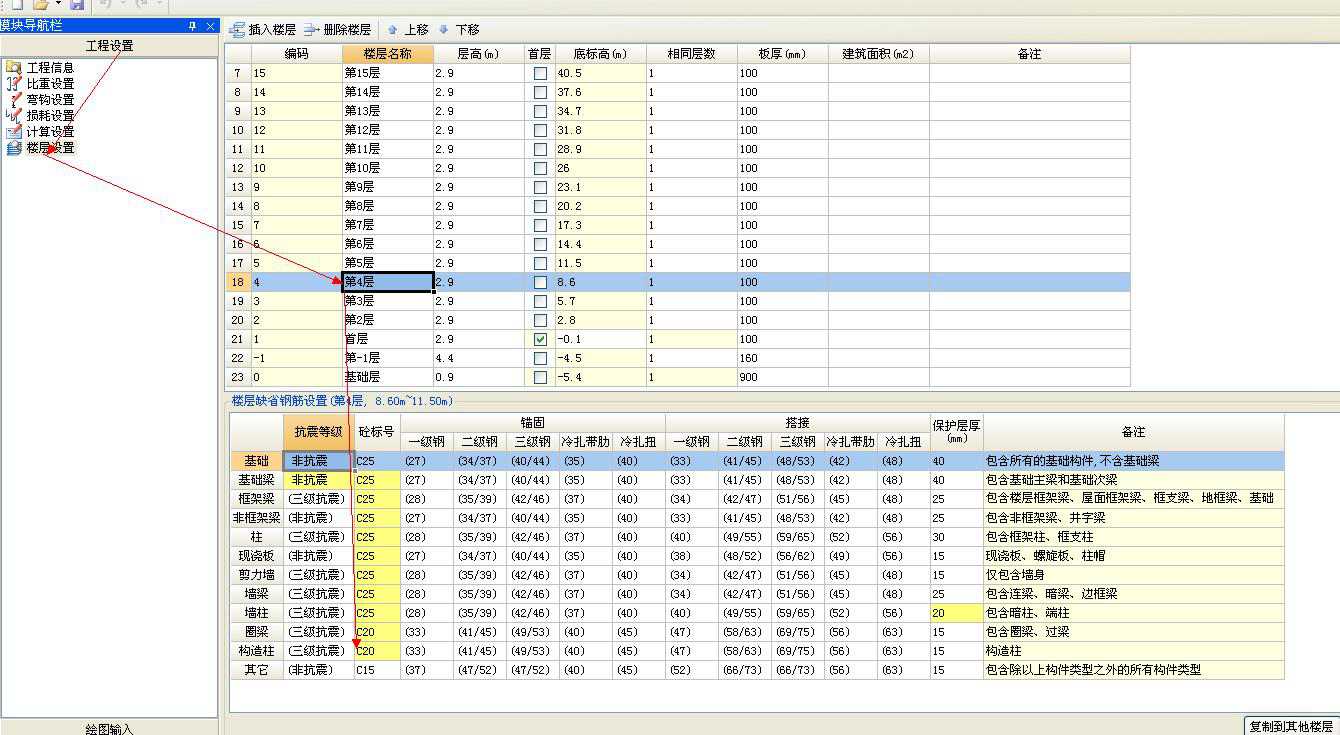Click the 层高 cell 4.4 of 第-1层
The height and width of the screenshot is (735, 1340).
click(x=479, y=358)
